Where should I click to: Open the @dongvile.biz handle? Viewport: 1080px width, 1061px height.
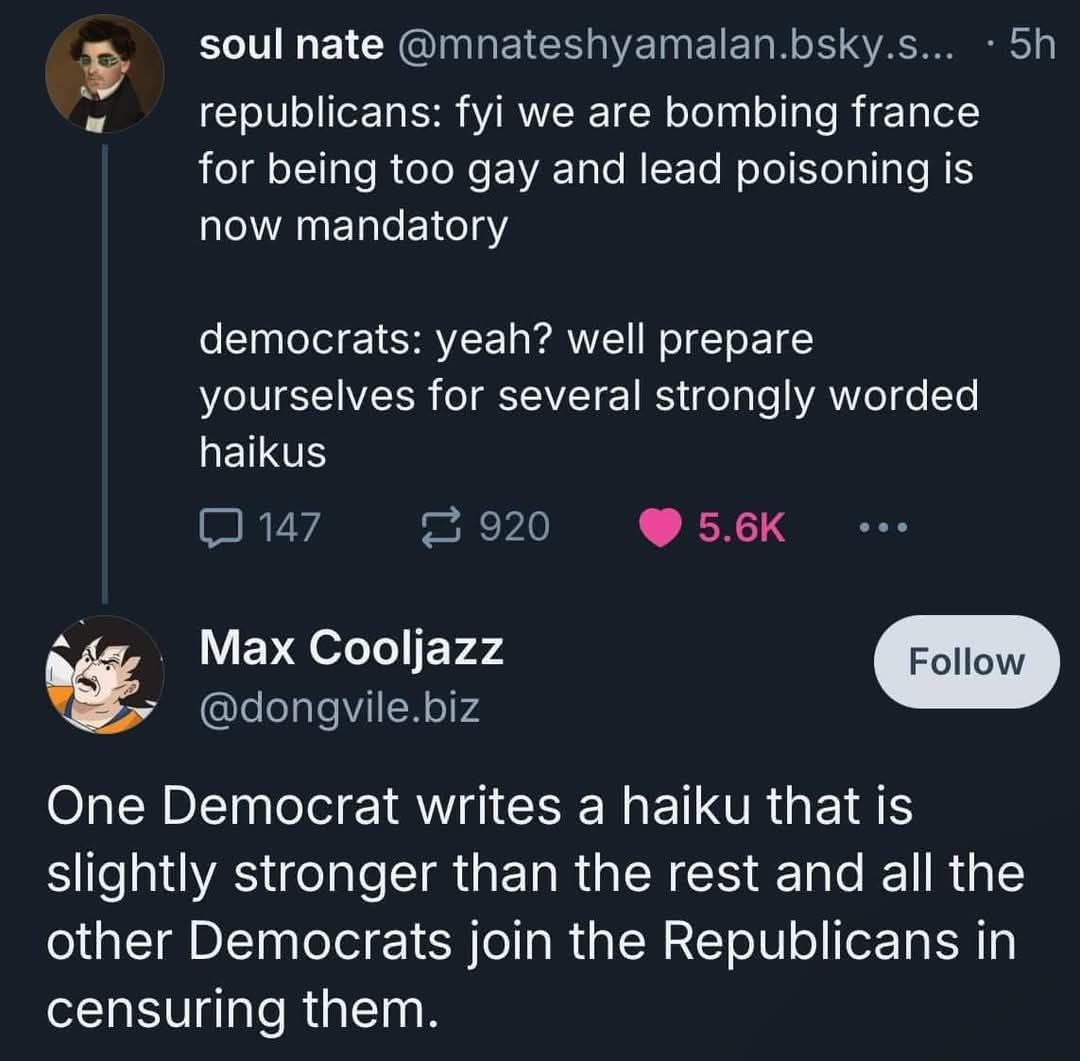340,708
